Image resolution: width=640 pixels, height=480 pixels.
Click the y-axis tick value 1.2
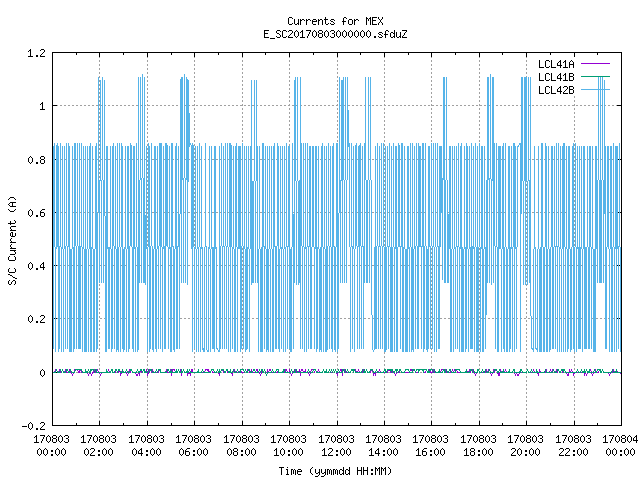point(36,53)
